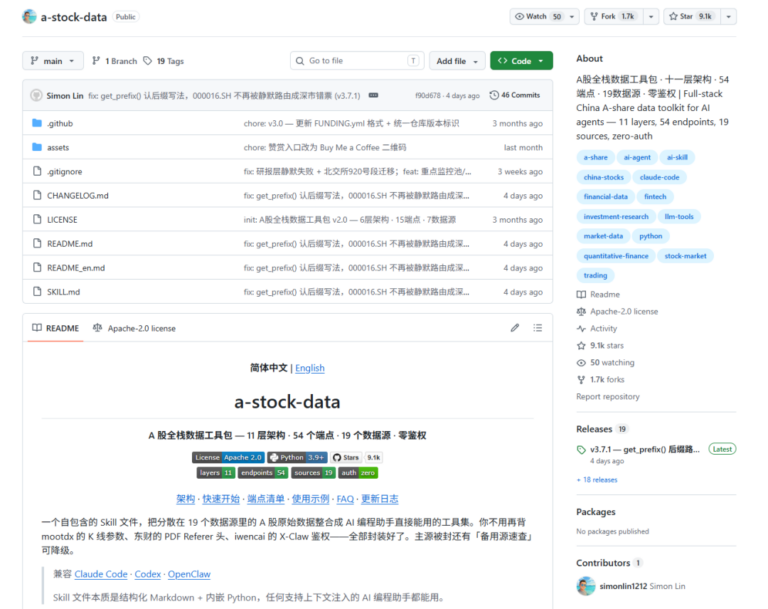This screenshot has width=768, height=609.
Task: Open the Contributors heading link
Action: coord(603,562)
